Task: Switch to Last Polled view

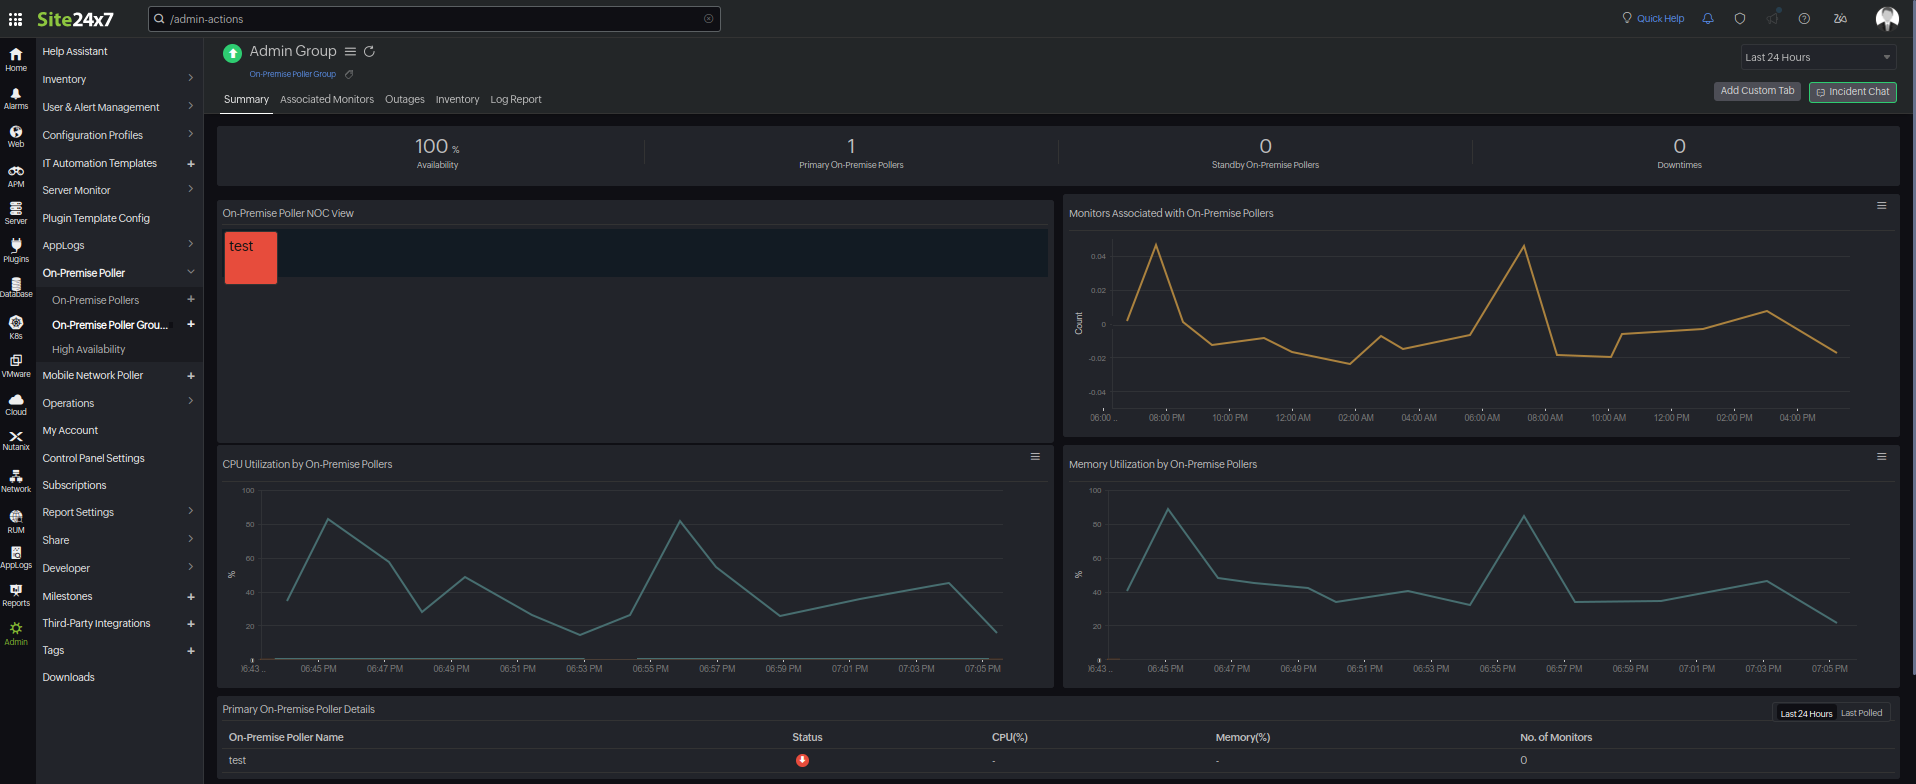Action: click(1861, 713)
